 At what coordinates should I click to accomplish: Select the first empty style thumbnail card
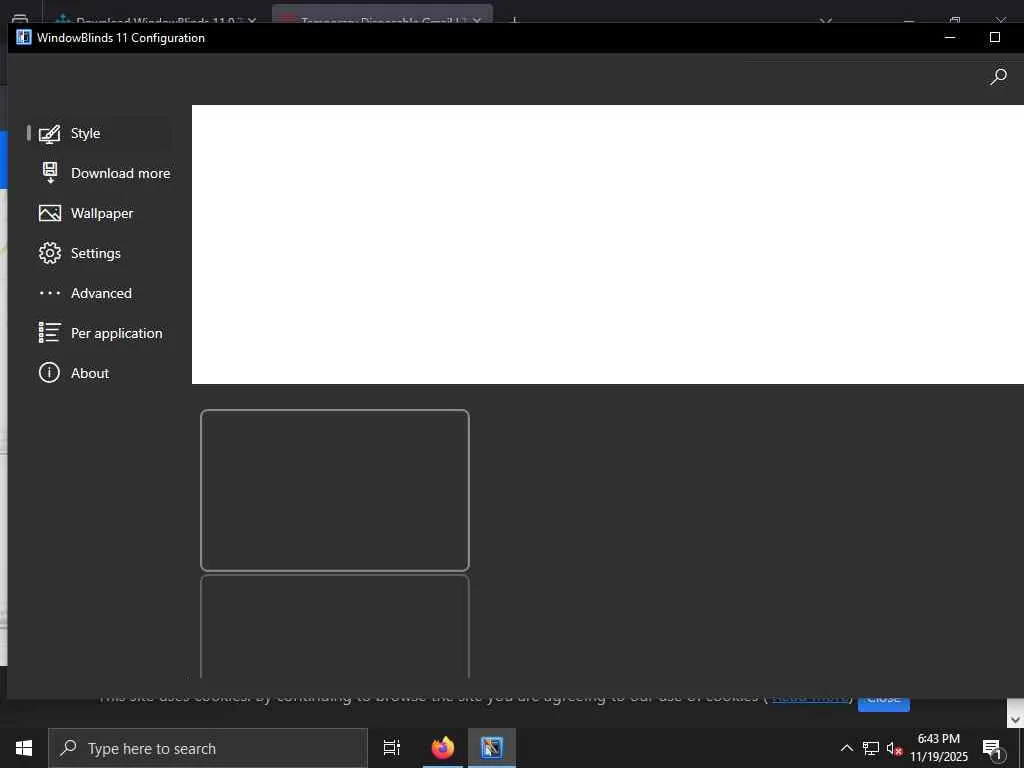point(335,490)
